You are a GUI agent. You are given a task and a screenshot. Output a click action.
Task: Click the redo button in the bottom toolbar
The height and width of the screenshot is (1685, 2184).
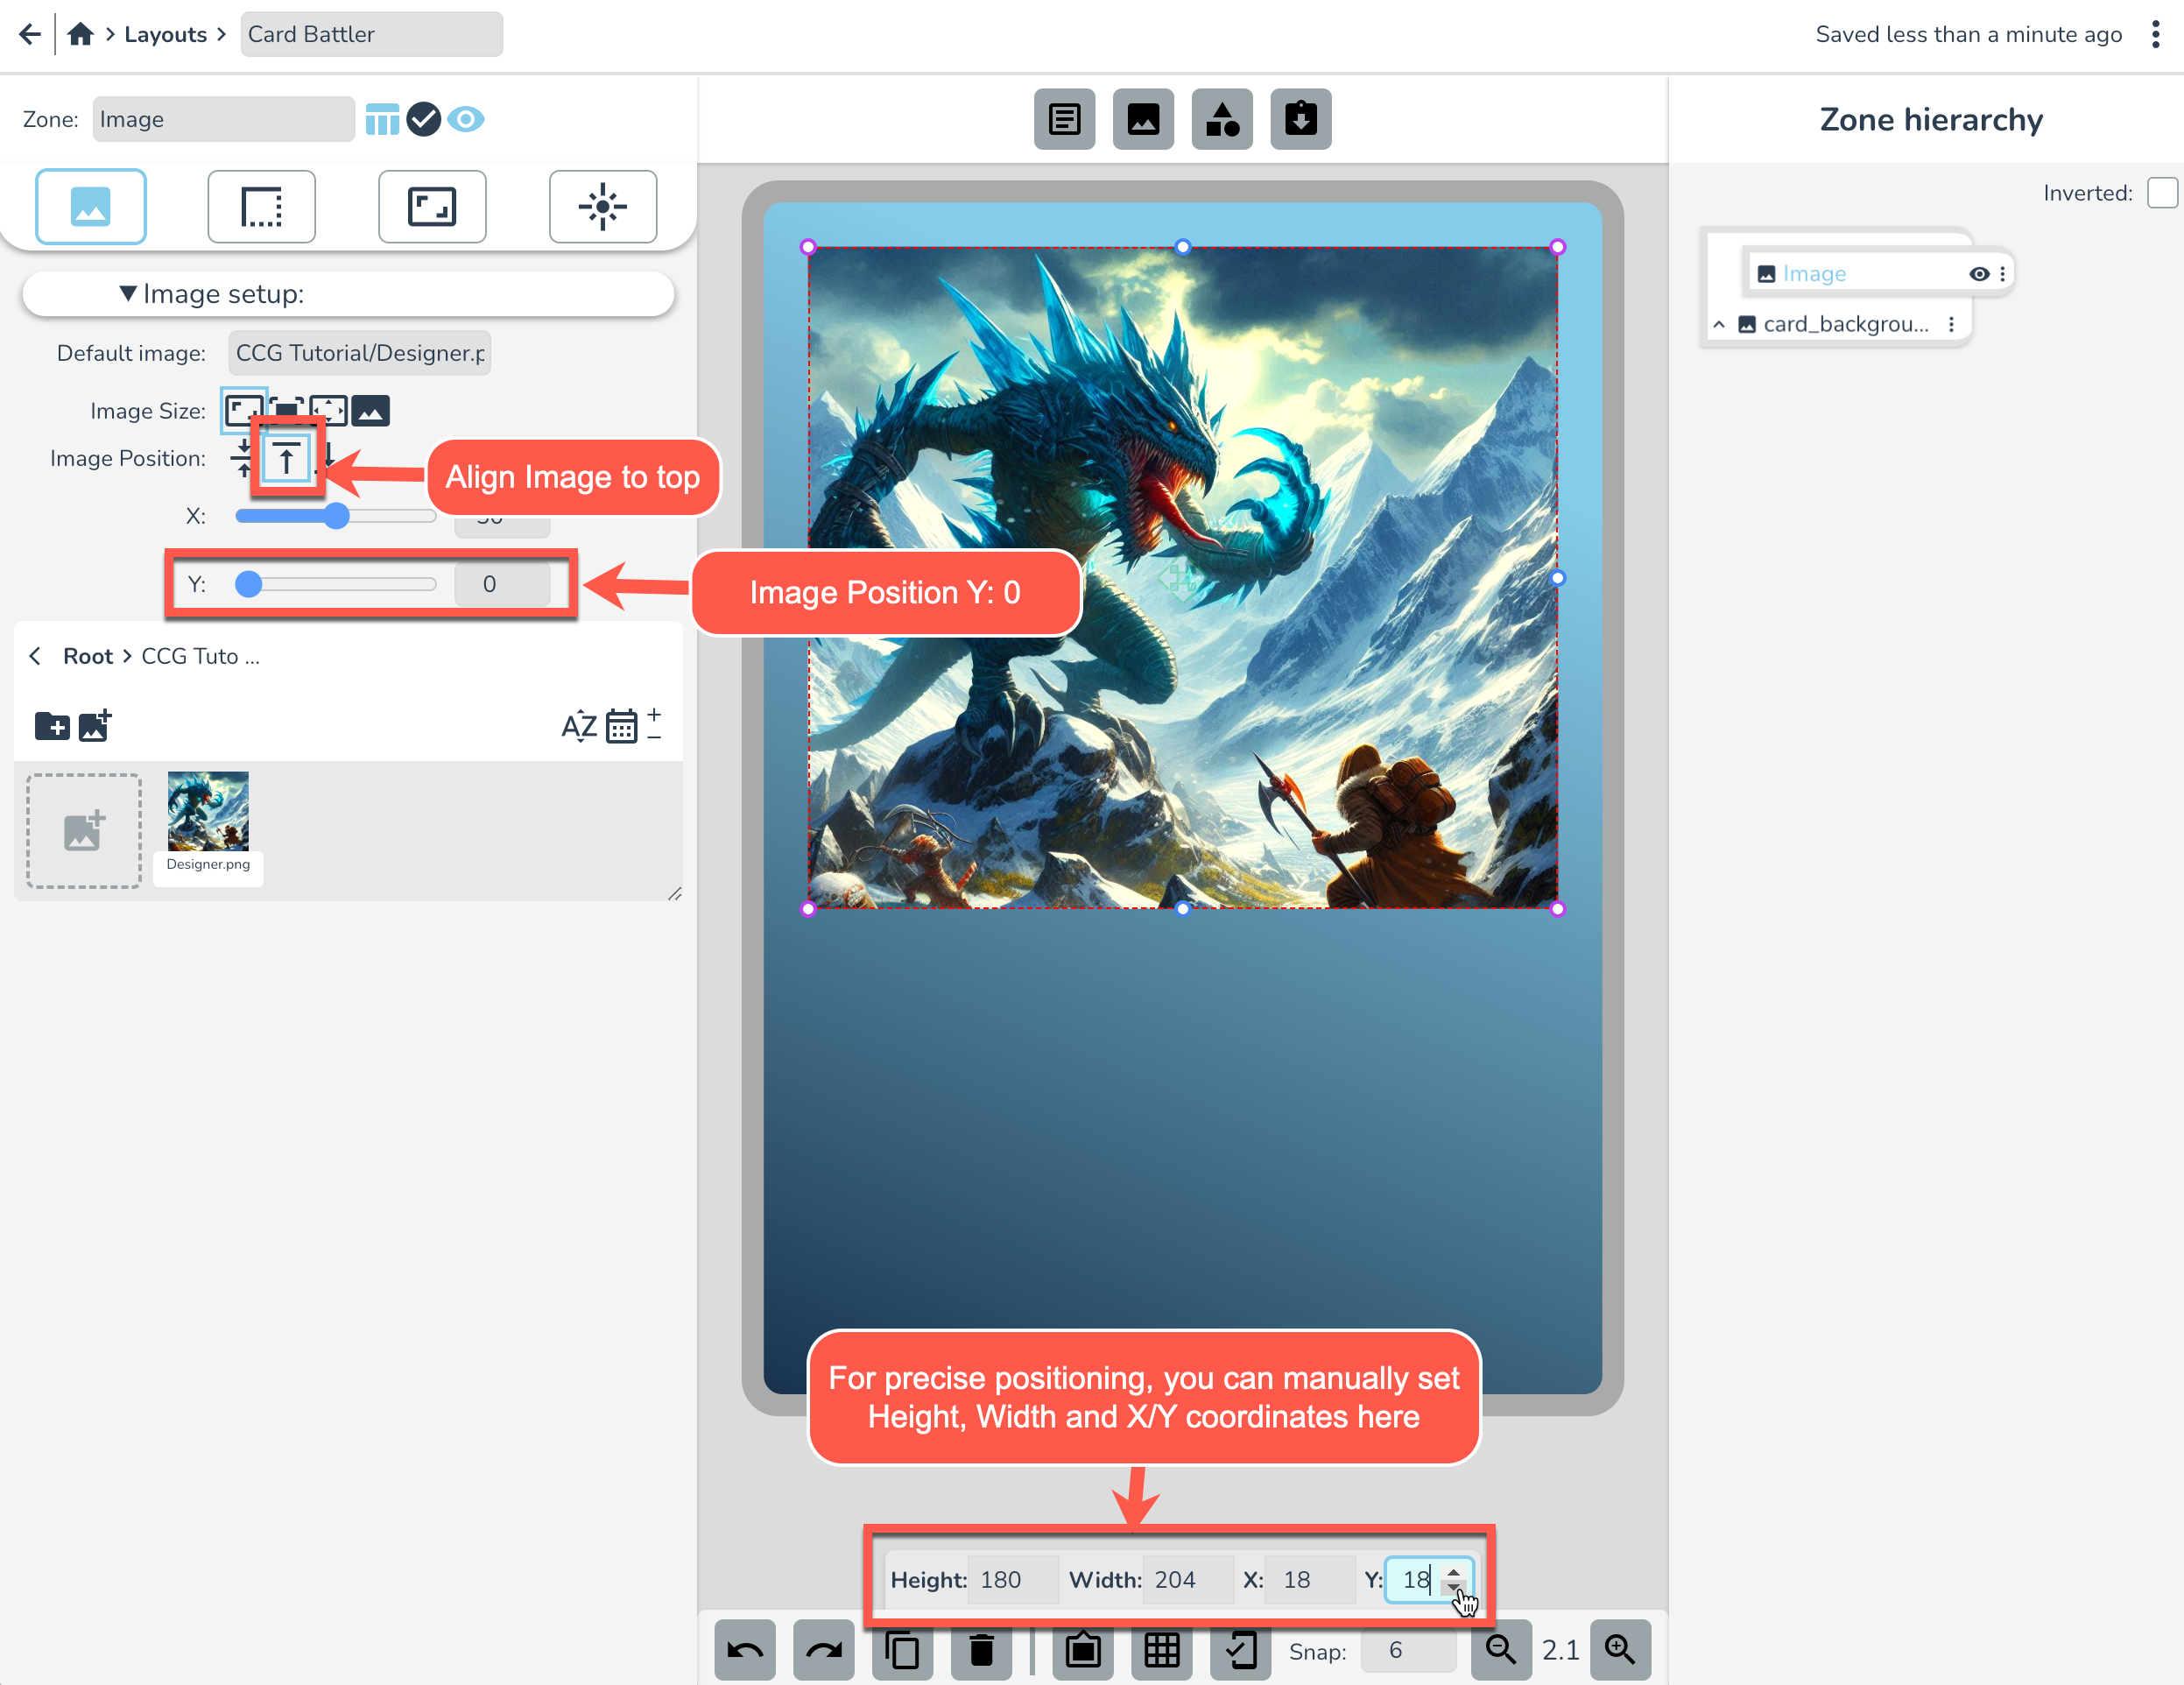pos(823,1650)
